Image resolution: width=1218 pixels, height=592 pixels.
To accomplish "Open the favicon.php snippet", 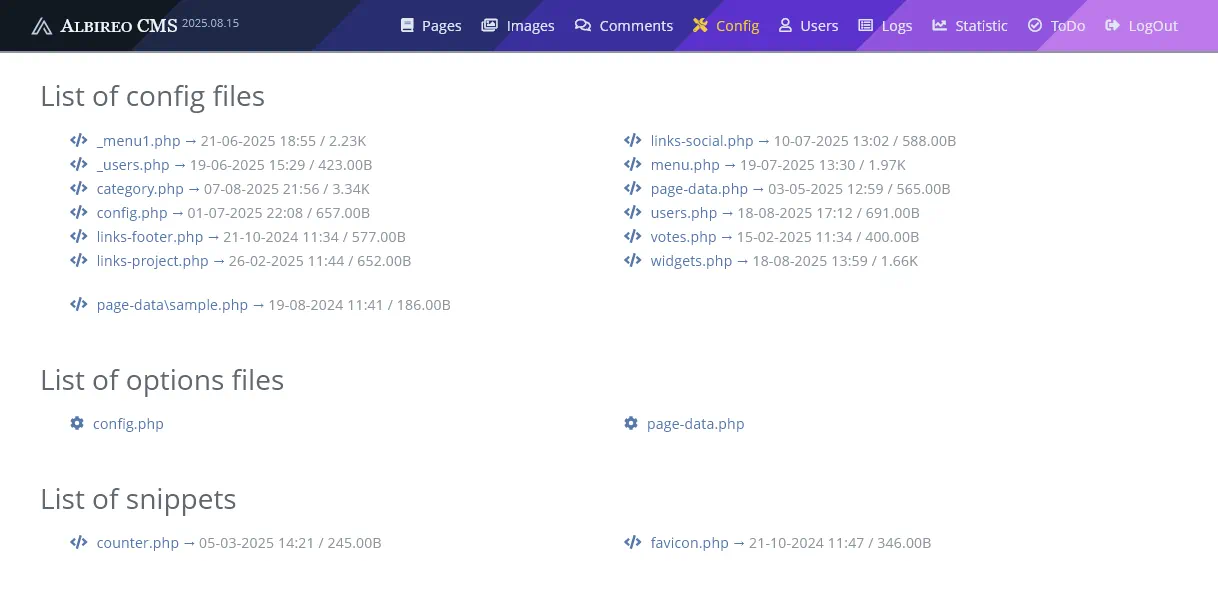I will coord(689,542).
